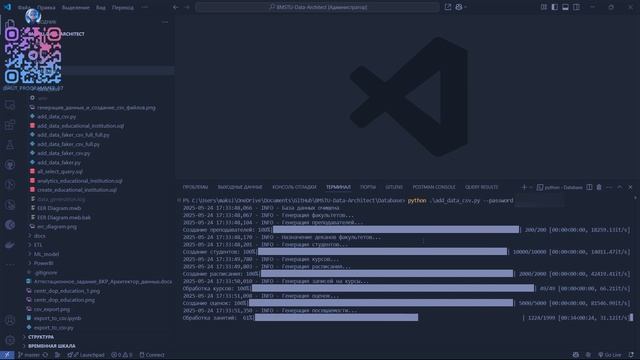Switch to the QUERY RESULTS tab
Viewport: 640px width, 360px height.
(482, 187)
